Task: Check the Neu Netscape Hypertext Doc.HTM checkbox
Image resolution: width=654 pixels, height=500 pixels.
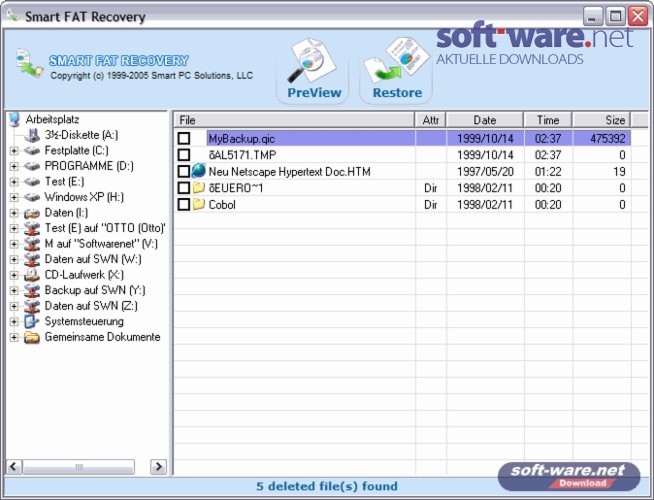Action: 184,171
